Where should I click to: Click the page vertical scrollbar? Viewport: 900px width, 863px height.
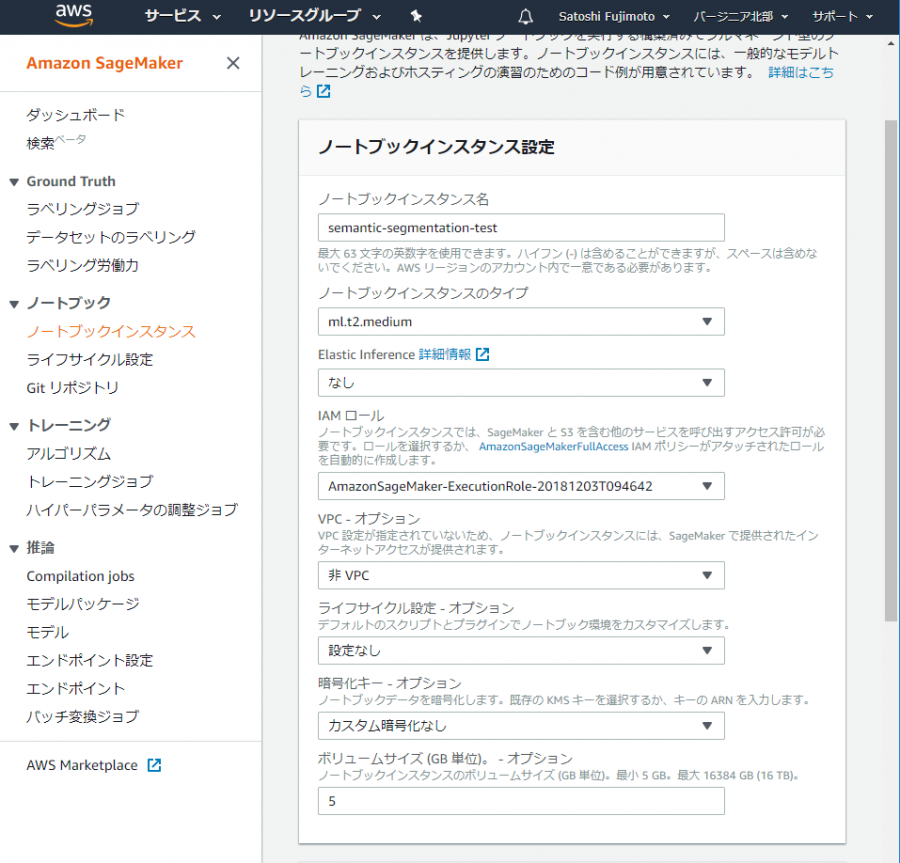[890, 370]
